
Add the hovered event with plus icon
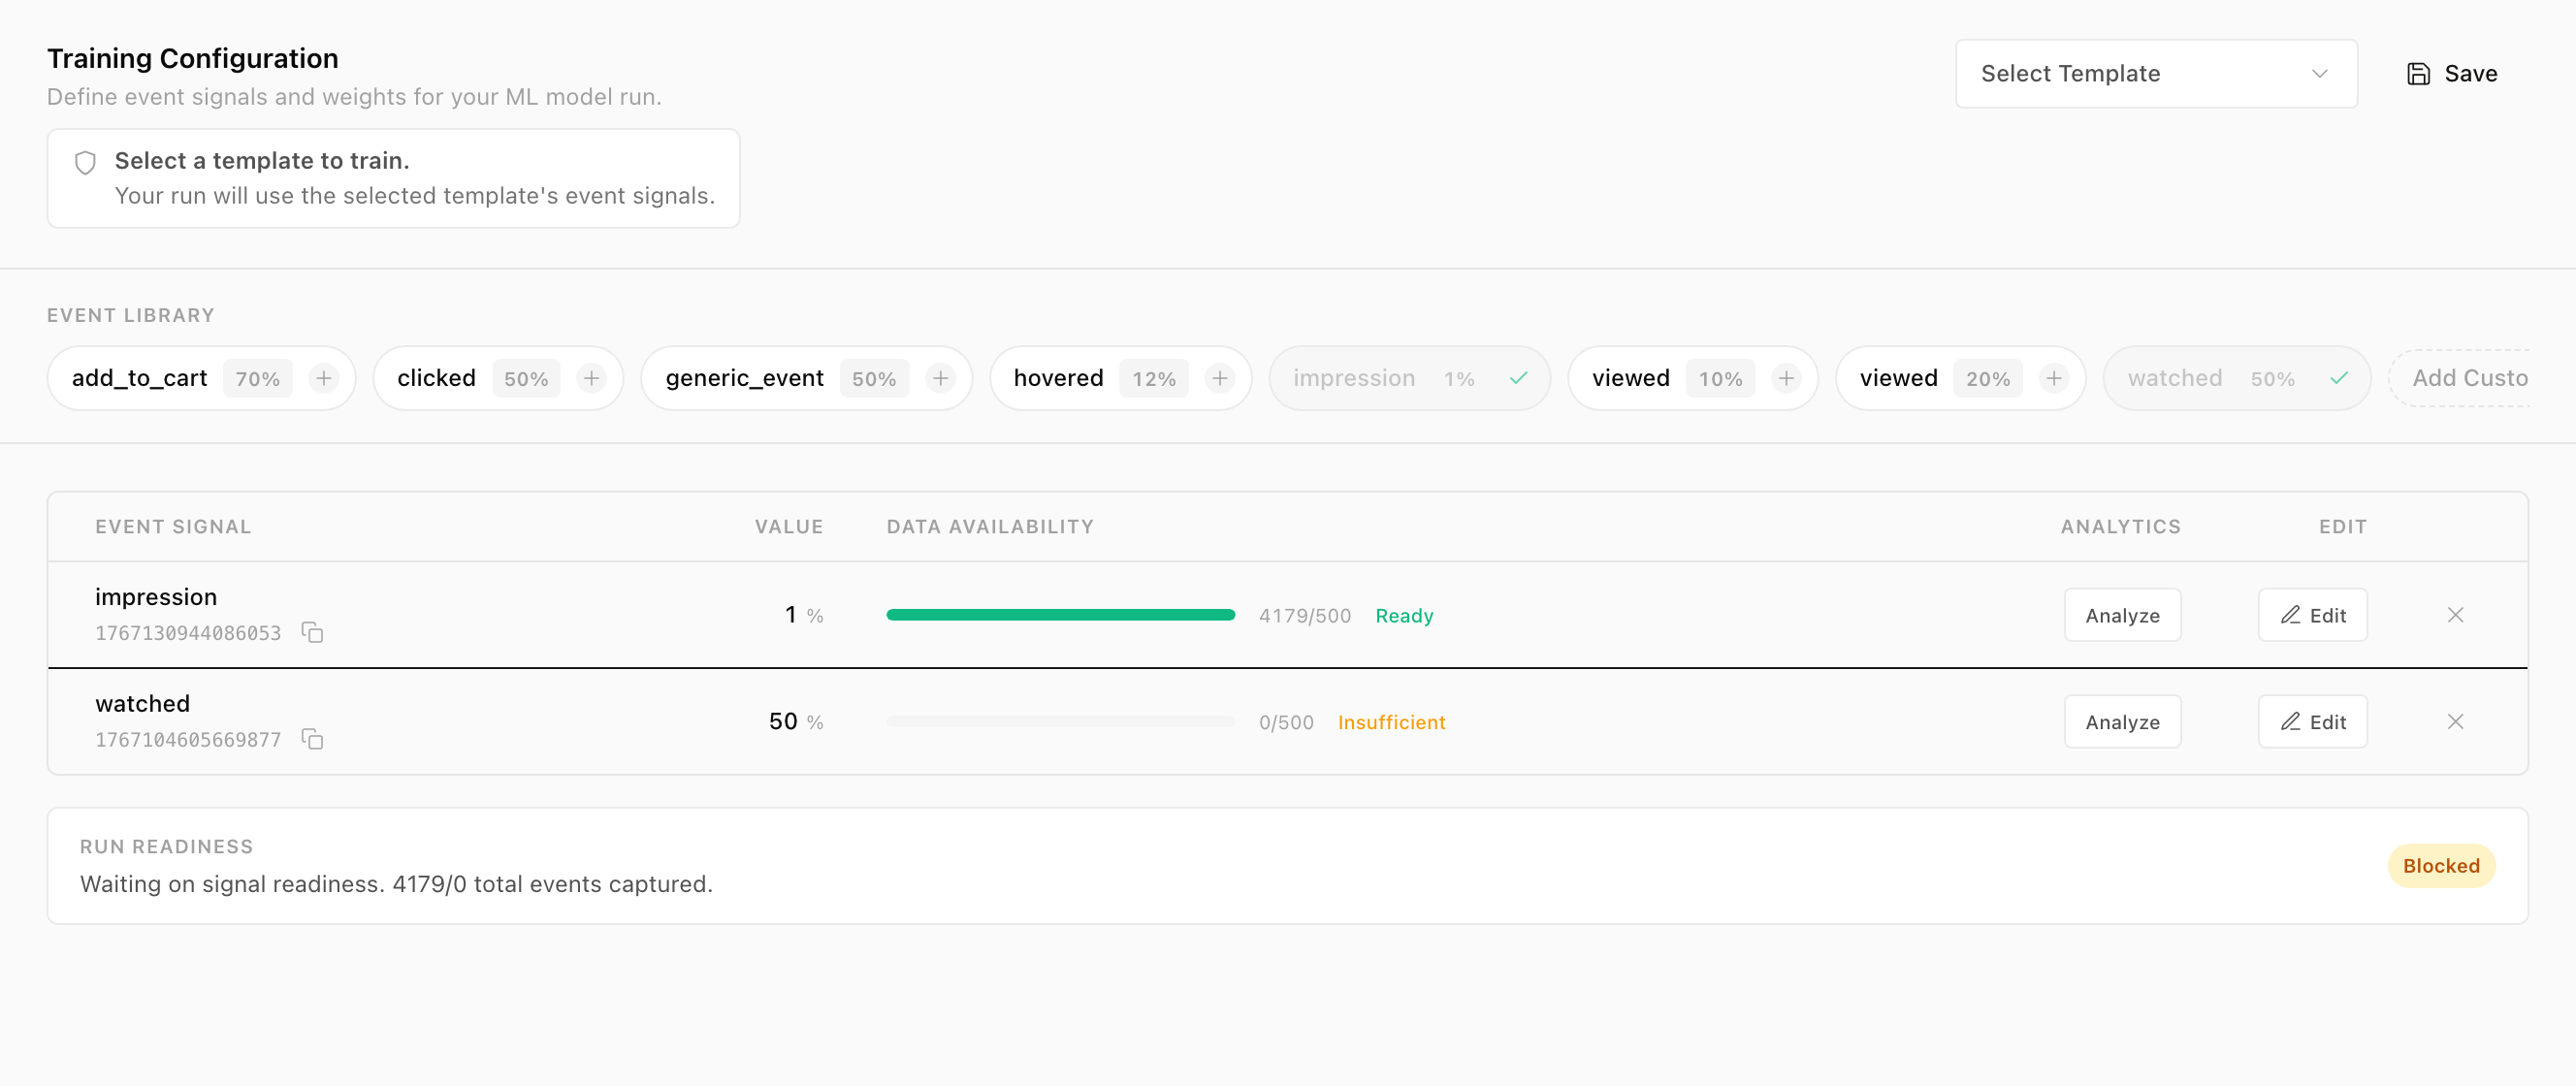pos(1219,379)
